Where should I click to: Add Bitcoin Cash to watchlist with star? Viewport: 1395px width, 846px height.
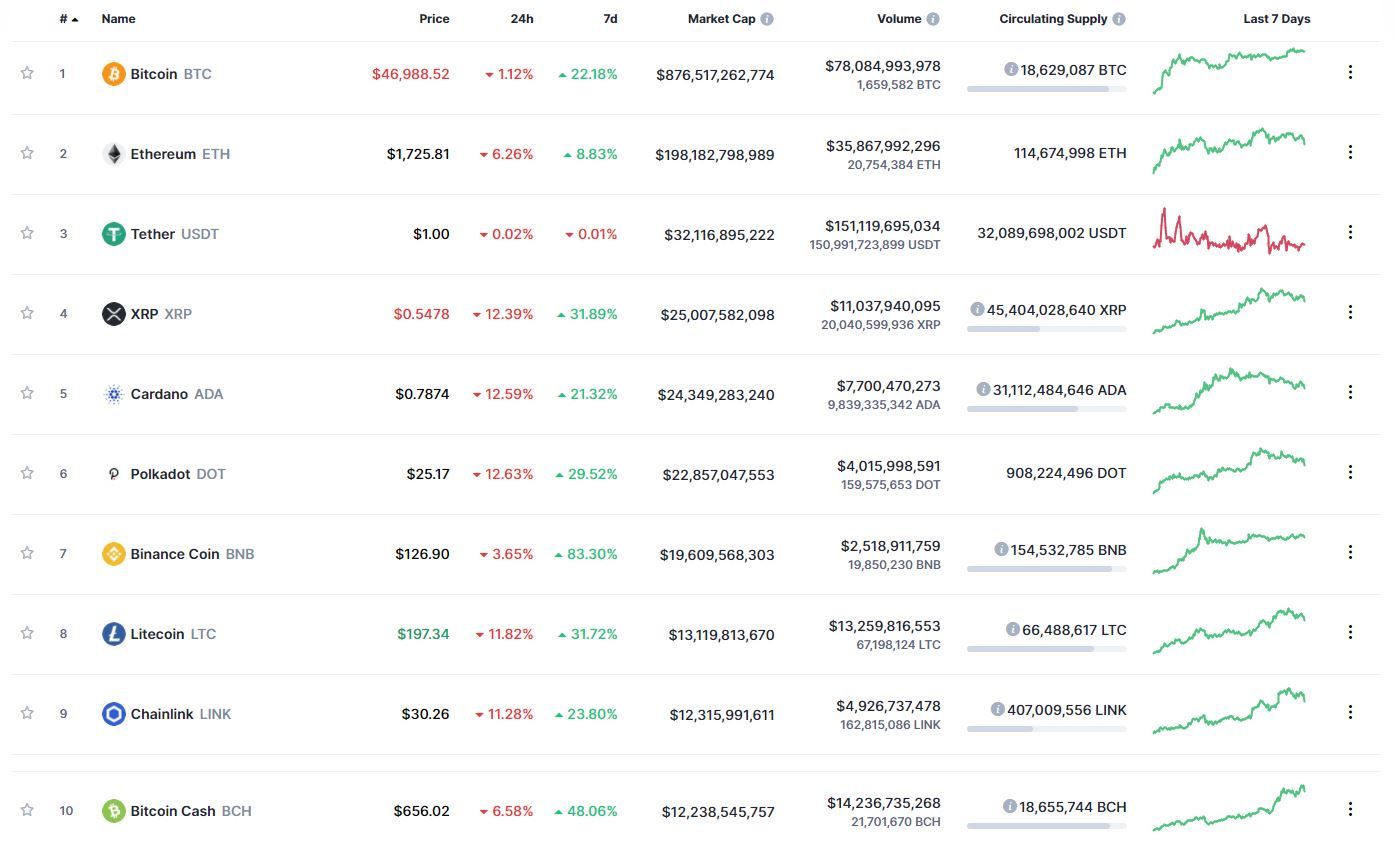(27, 810)
